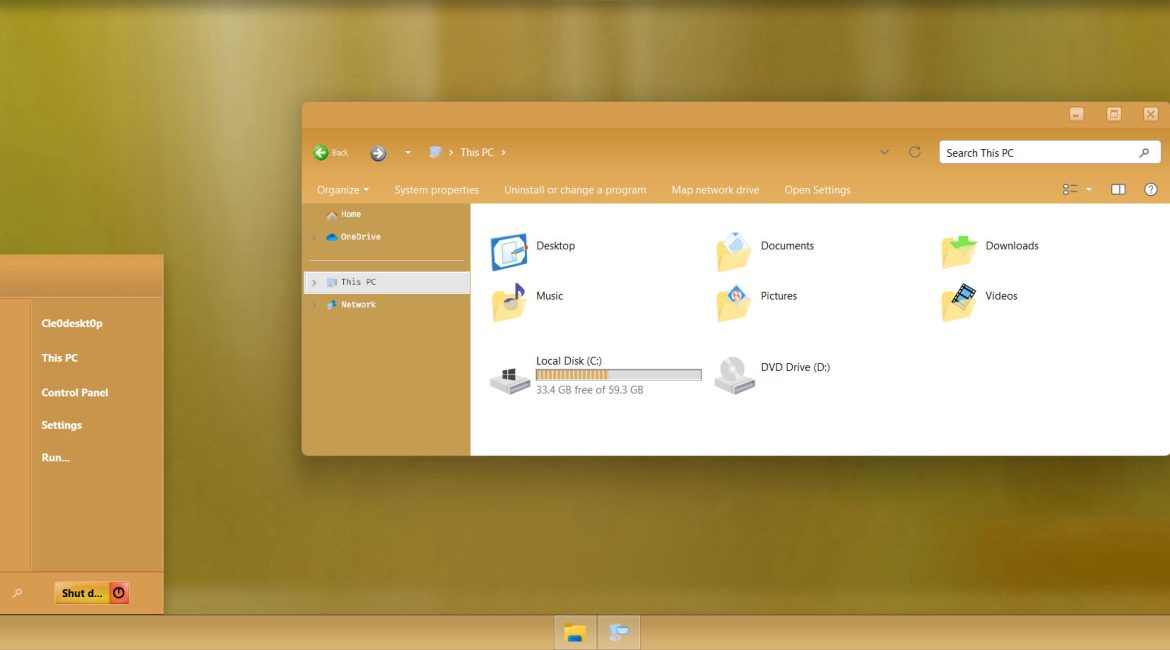The height and width of the screenshot is (650, 1170).
Task: Click the Shut down button
Action: point(82,593)
